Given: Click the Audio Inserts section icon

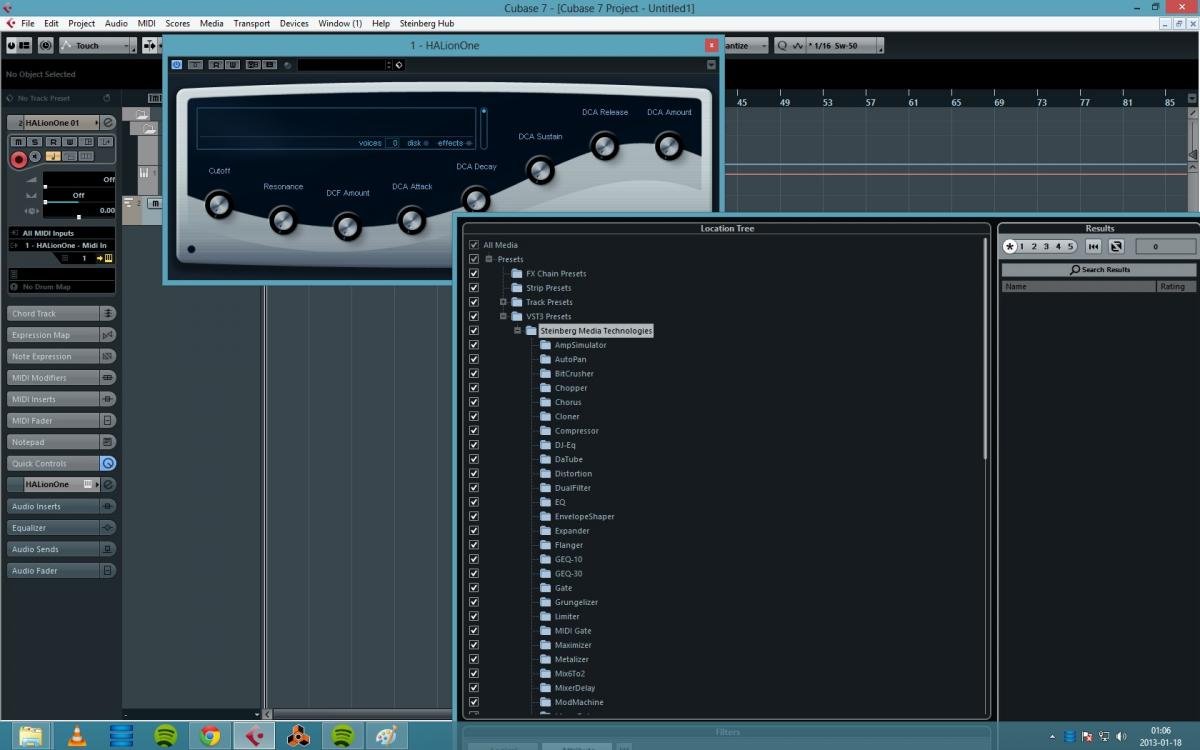Looking at the screenshot, I should pos(108,506).
